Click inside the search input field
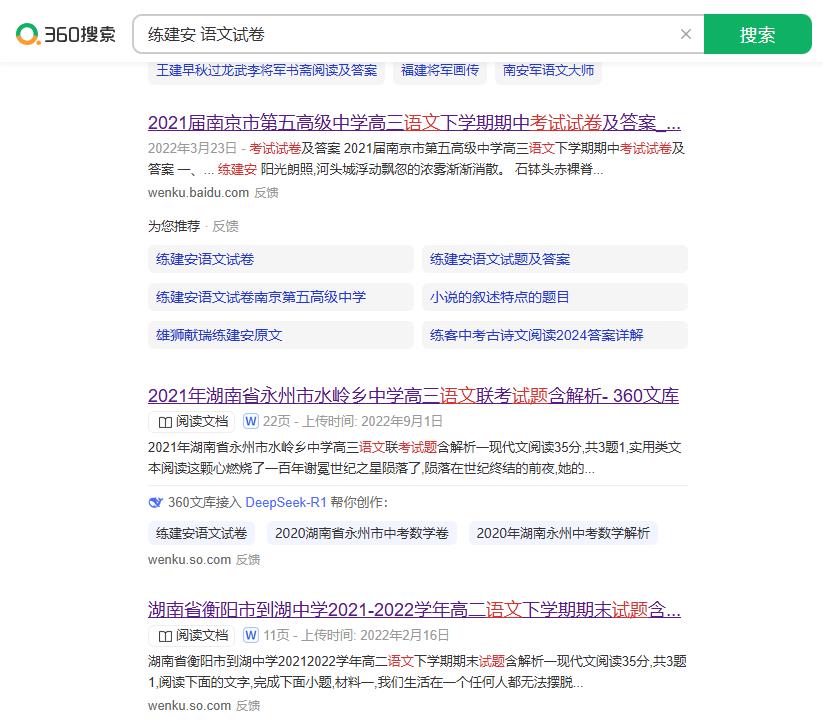 coord(400,34)
